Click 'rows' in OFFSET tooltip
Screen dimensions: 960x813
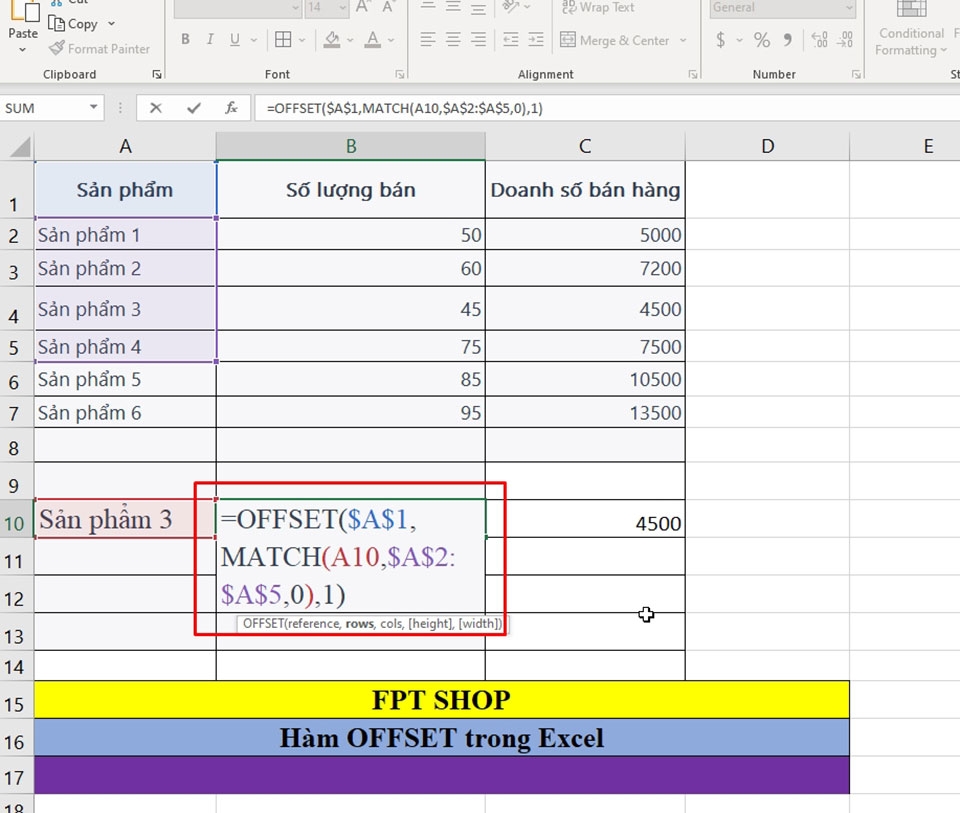point(359,624)
